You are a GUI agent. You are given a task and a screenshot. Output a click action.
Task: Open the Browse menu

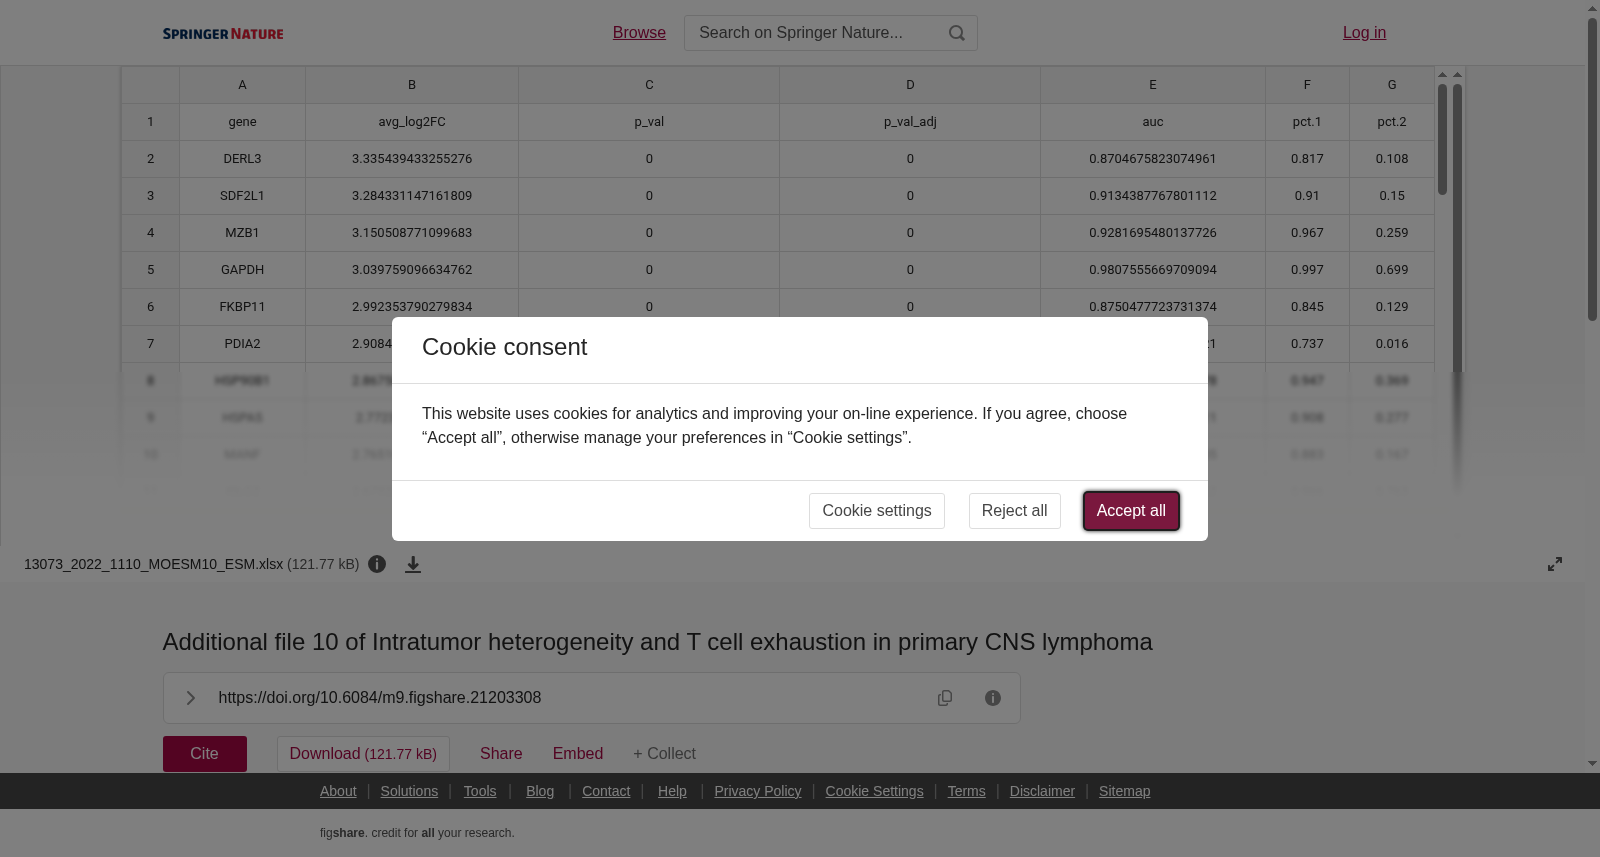639,33
